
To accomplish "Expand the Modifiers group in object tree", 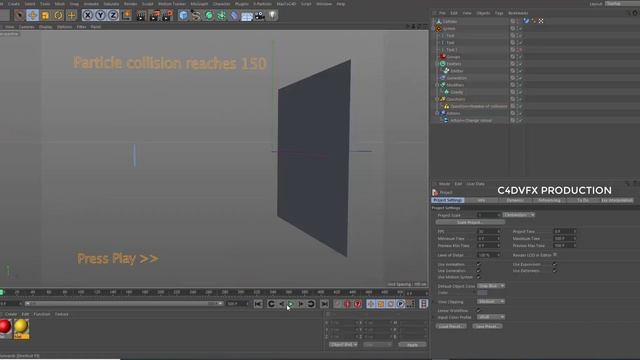I will coord(437,85).
